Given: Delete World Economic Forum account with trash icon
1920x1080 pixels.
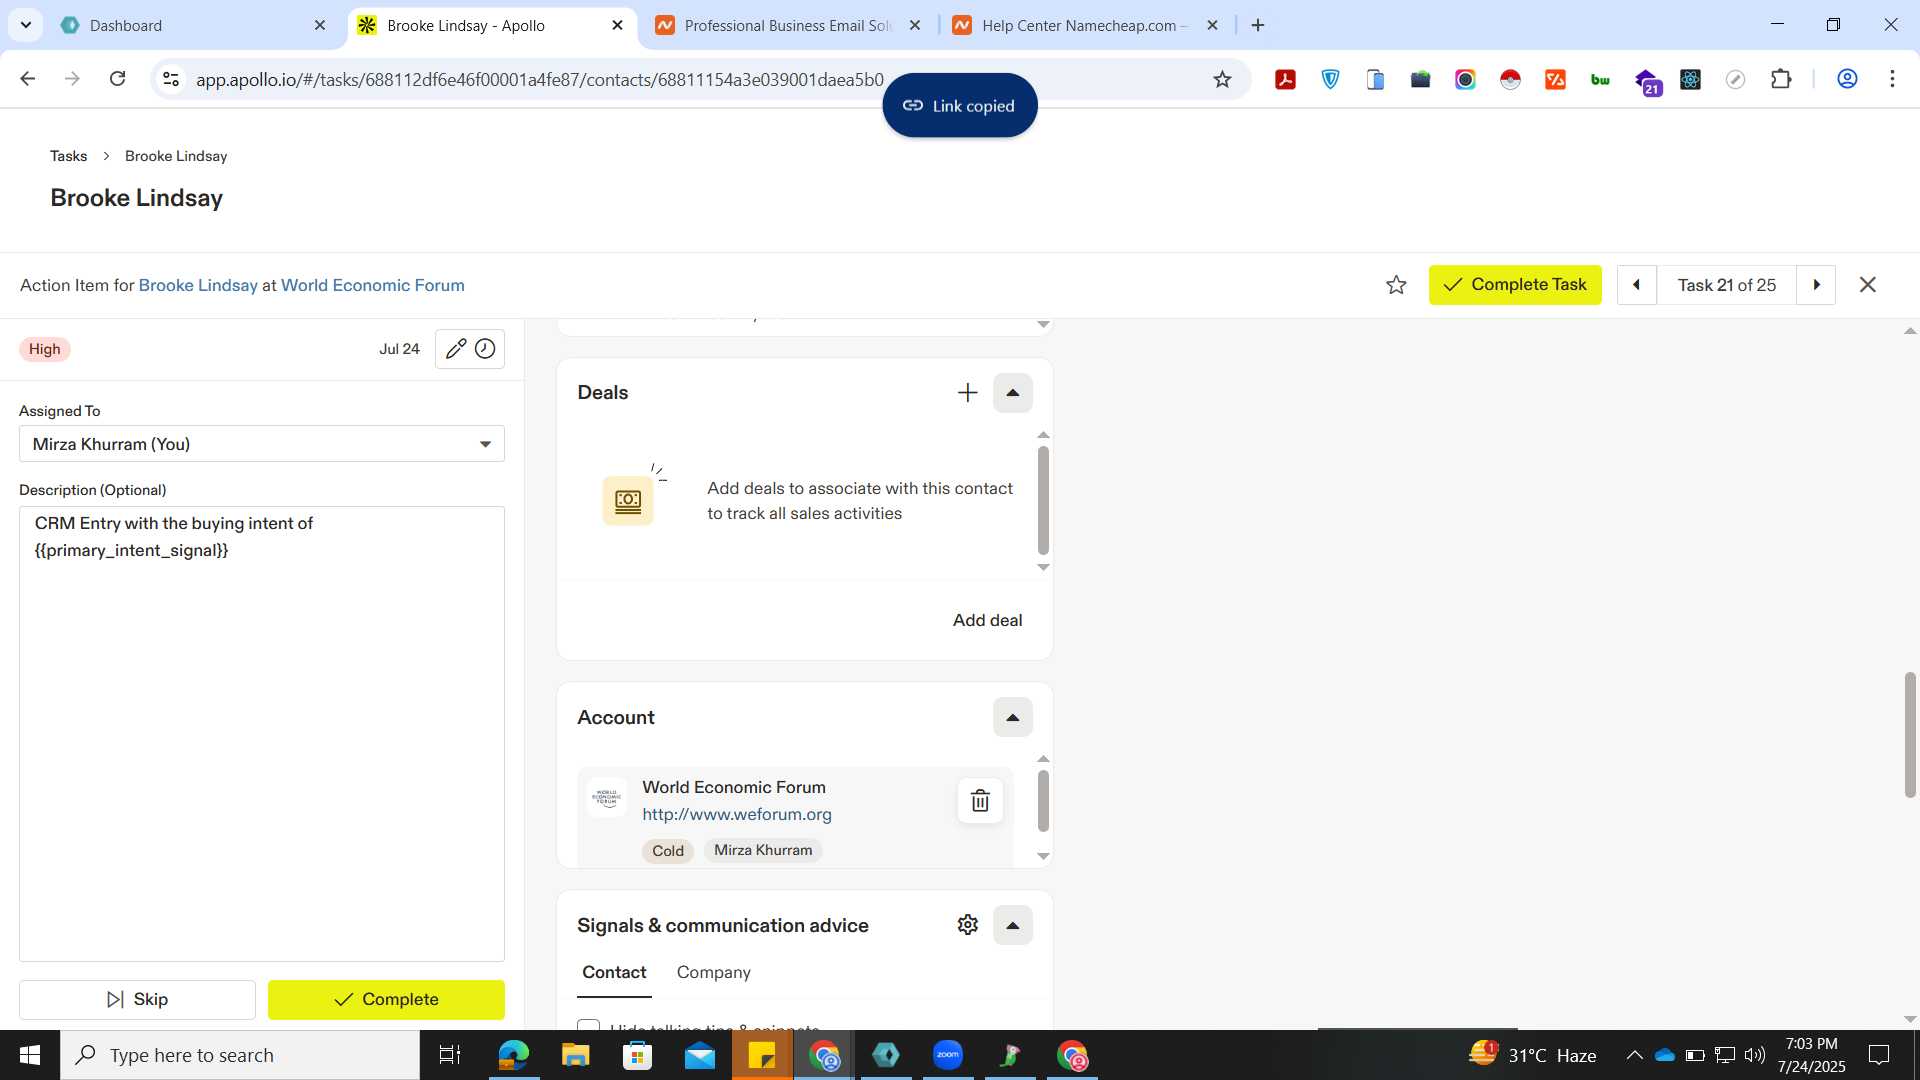Looking at the screenshot, I should click(980, 801).
